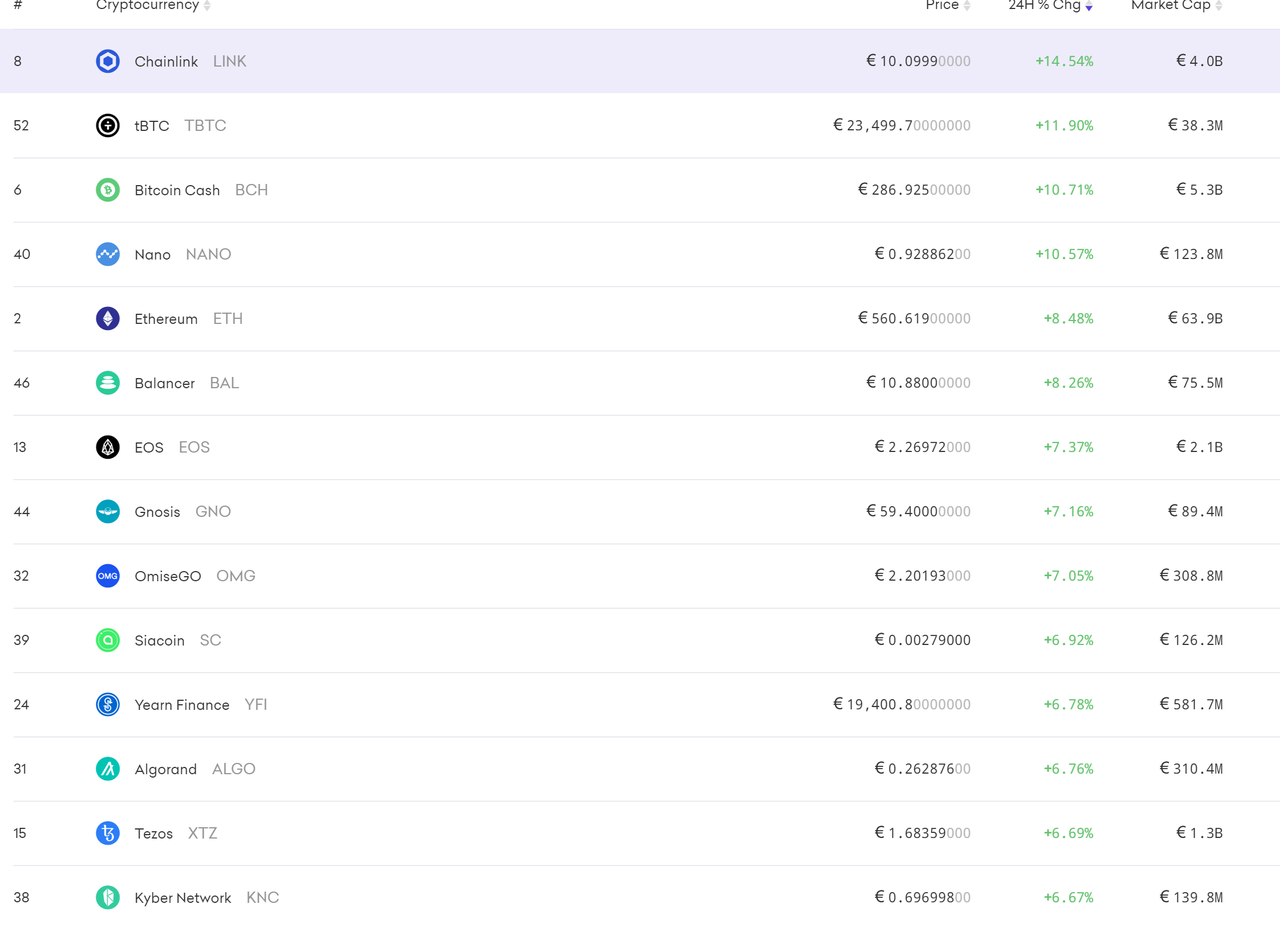Sort table by 24H % Chg column header
This screenshot has height=926, width=1280.
pos(1050,5)
